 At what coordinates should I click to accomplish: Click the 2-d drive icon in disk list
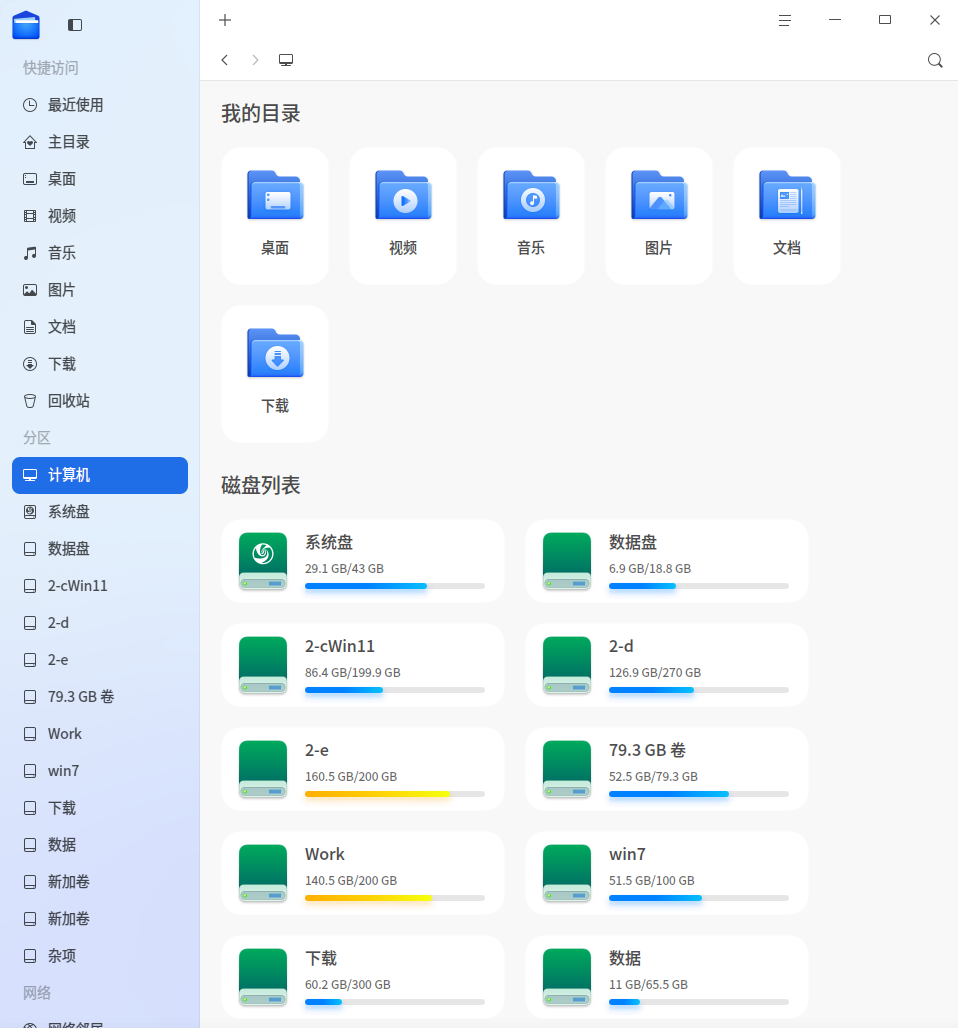click(x=567, y=665)
